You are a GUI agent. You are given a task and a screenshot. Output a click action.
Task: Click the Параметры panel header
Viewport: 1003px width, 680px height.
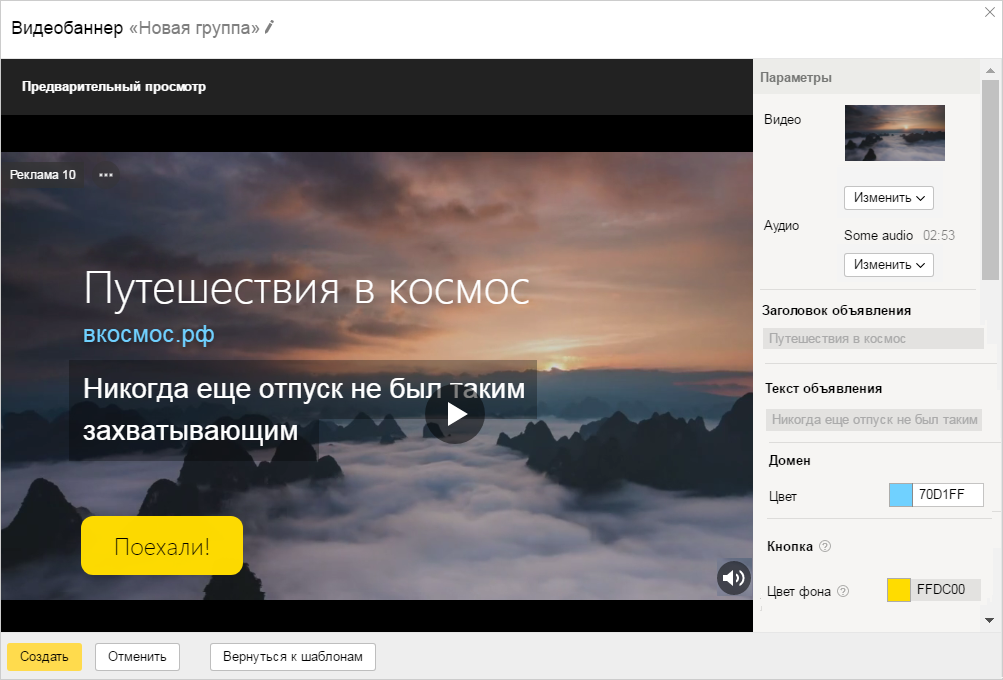796,77
